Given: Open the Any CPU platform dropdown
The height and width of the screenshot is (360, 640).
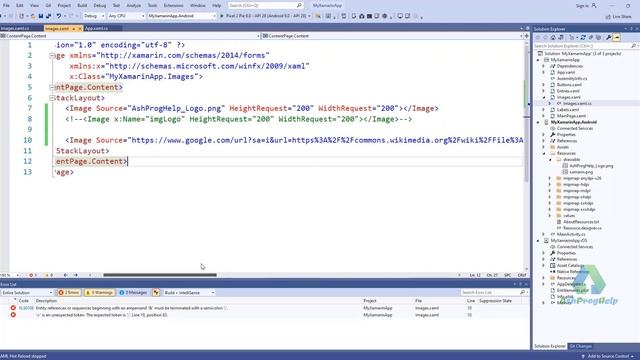Looking at the screenshot, I should point(126,16).
